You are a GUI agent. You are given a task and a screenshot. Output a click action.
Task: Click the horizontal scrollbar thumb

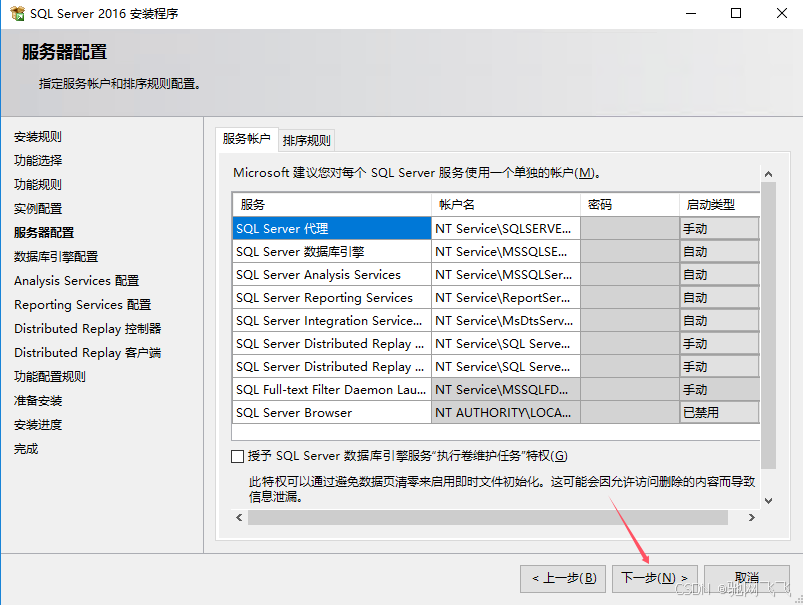point(488,517)
